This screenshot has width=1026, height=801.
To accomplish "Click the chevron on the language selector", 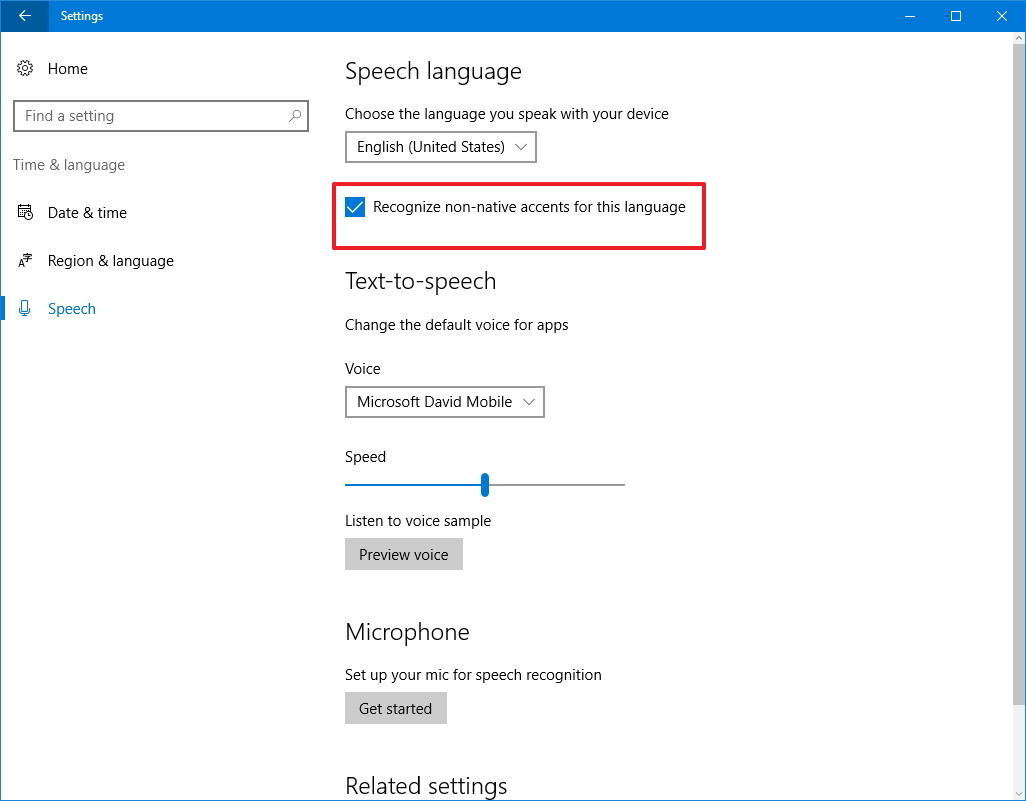I will click(521, 146).
